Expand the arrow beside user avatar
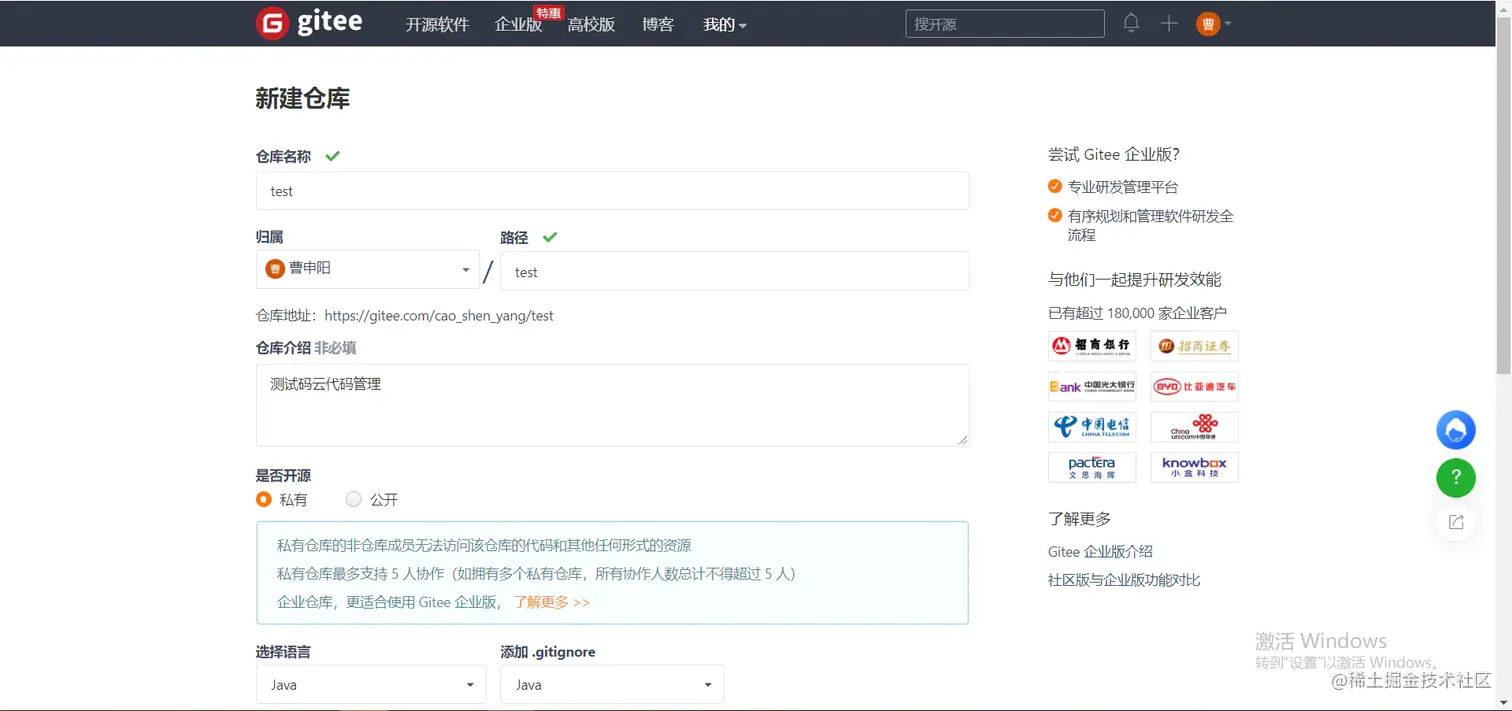The image size is (1512, 711). 1228,24
